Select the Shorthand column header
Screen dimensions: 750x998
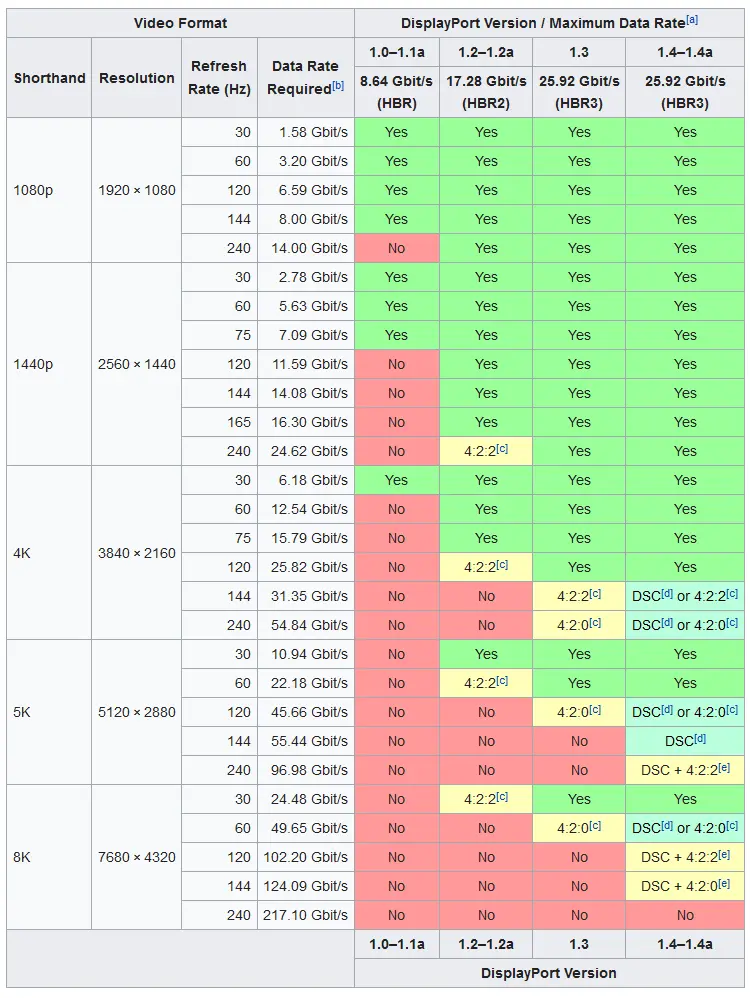click(49, 78)
